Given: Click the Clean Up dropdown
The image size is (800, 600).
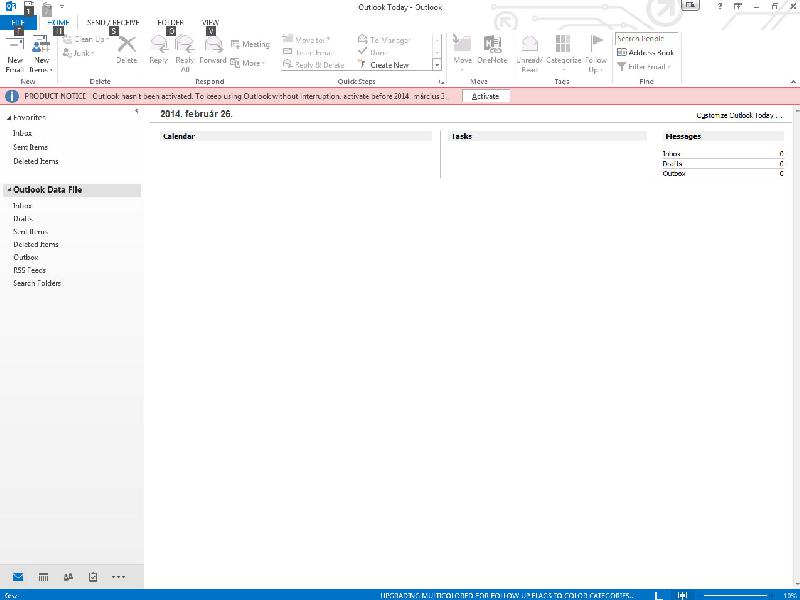Looking at the screenshot, I should click(86, 39).
